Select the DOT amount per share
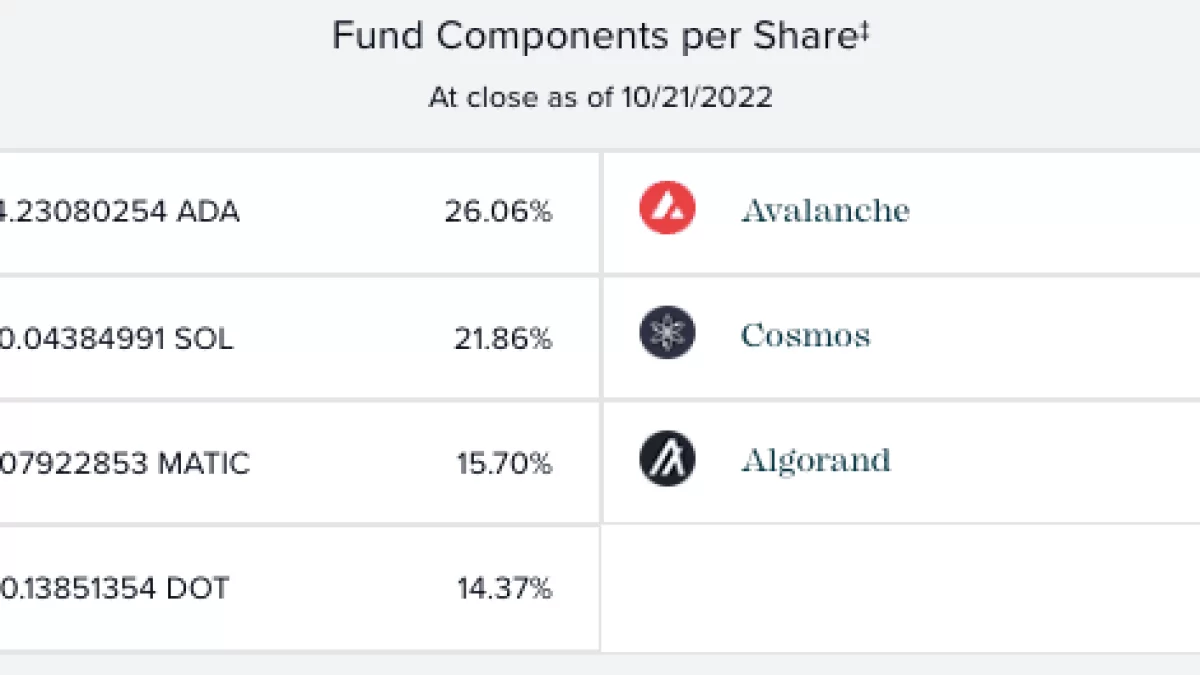 click(113, 588)
